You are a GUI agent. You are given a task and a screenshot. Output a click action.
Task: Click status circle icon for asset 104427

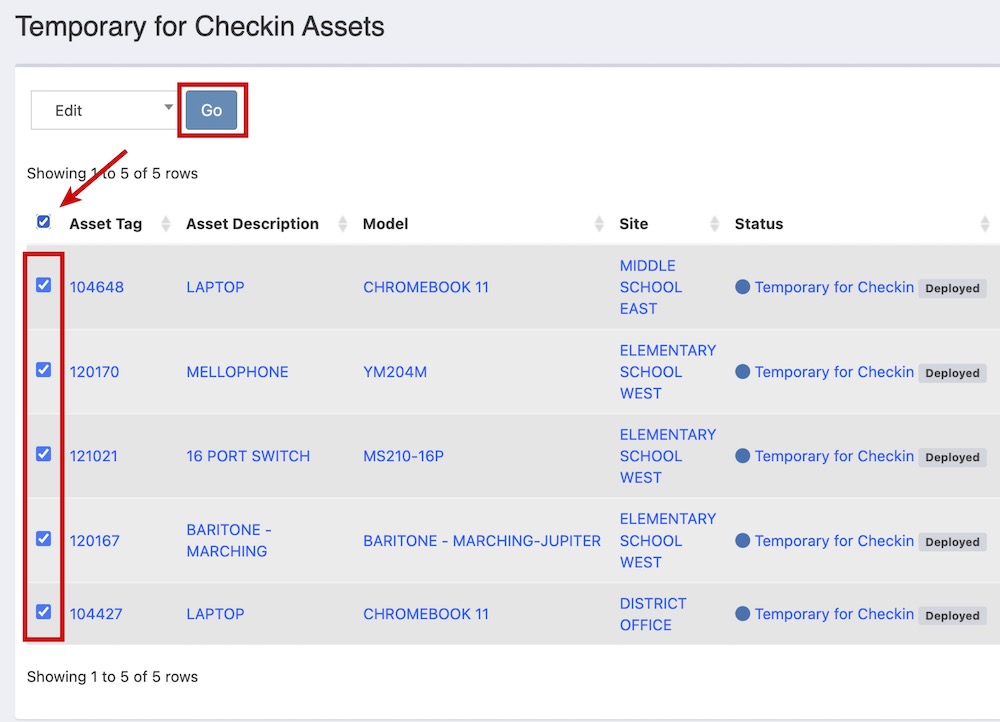pyautogui.click(x=743, y=614)
